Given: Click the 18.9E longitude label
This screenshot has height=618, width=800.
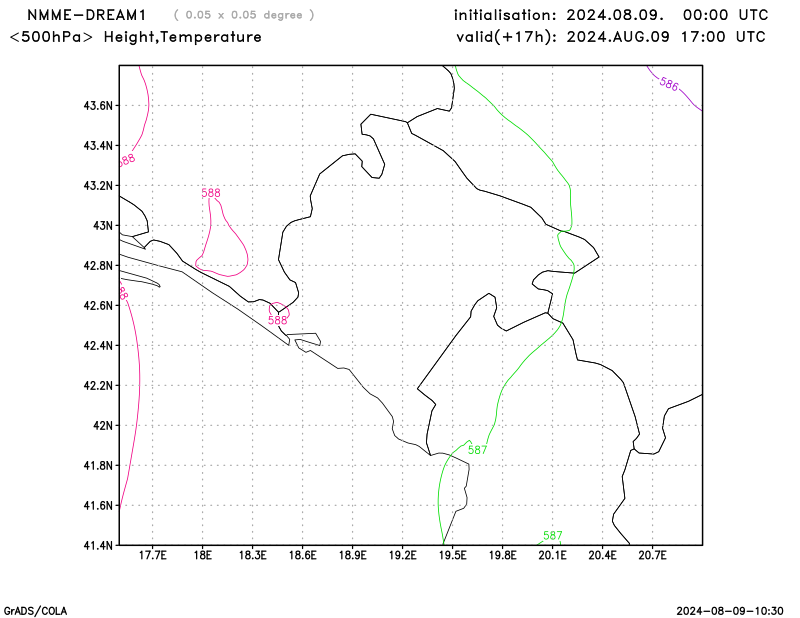Looking at the screenshot, I should pyautogui.click(x=353, y=555).
